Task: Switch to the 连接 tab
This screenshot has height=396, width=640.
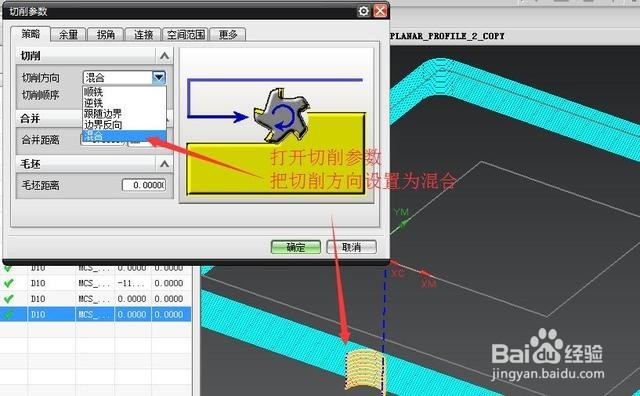Action: point(143,35)
